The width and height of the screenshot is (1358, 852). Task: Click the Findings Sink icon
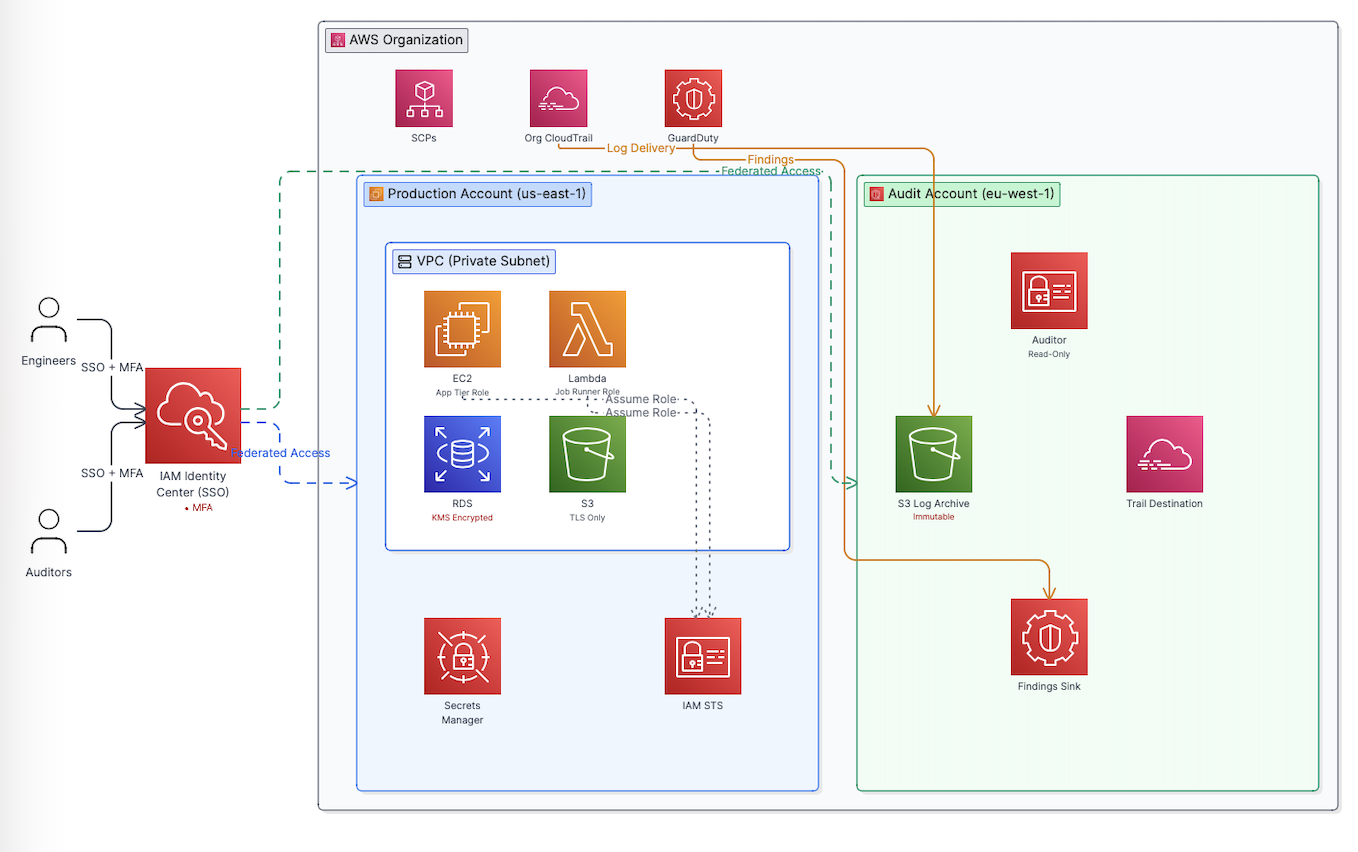point(1049,637)
